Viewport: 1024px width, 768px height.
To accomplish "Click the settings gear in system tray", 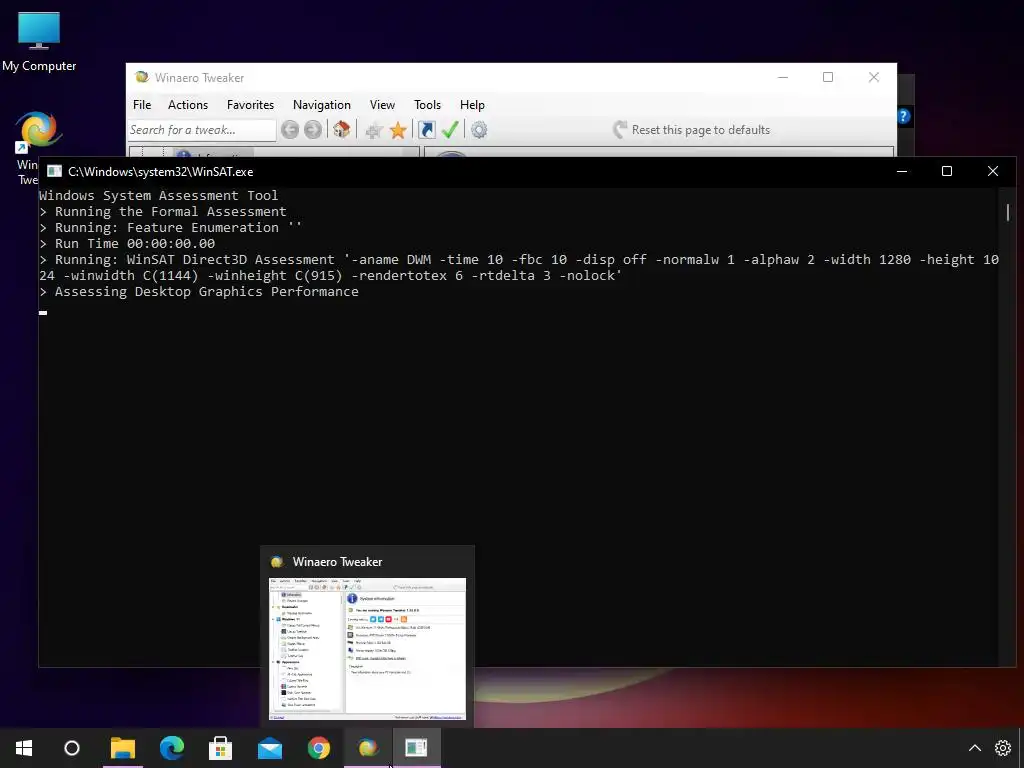I will tap(1003, 748).
